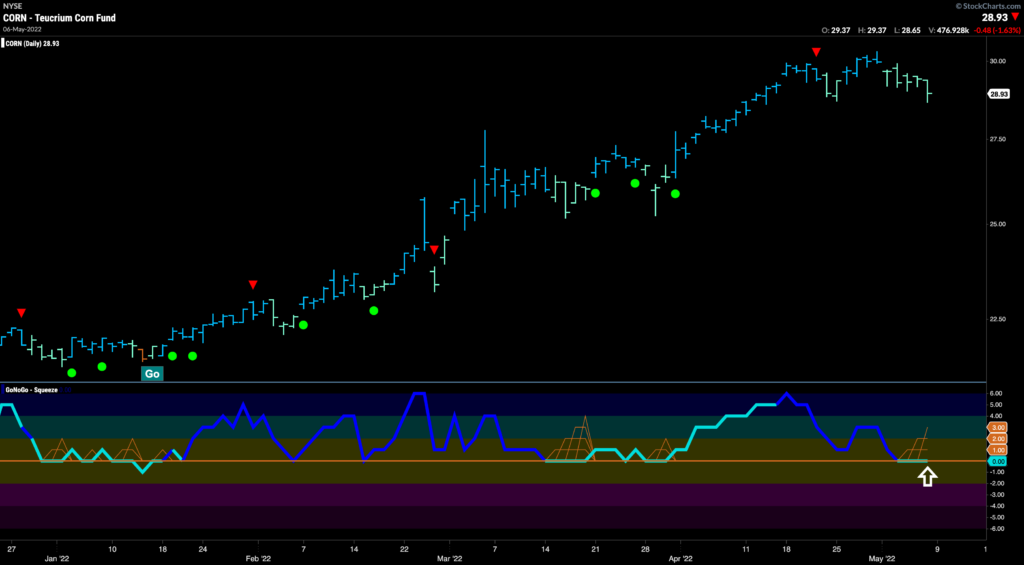
Task: Click the green dot beneath the February 7 bars
Action: tap(303, 325)
